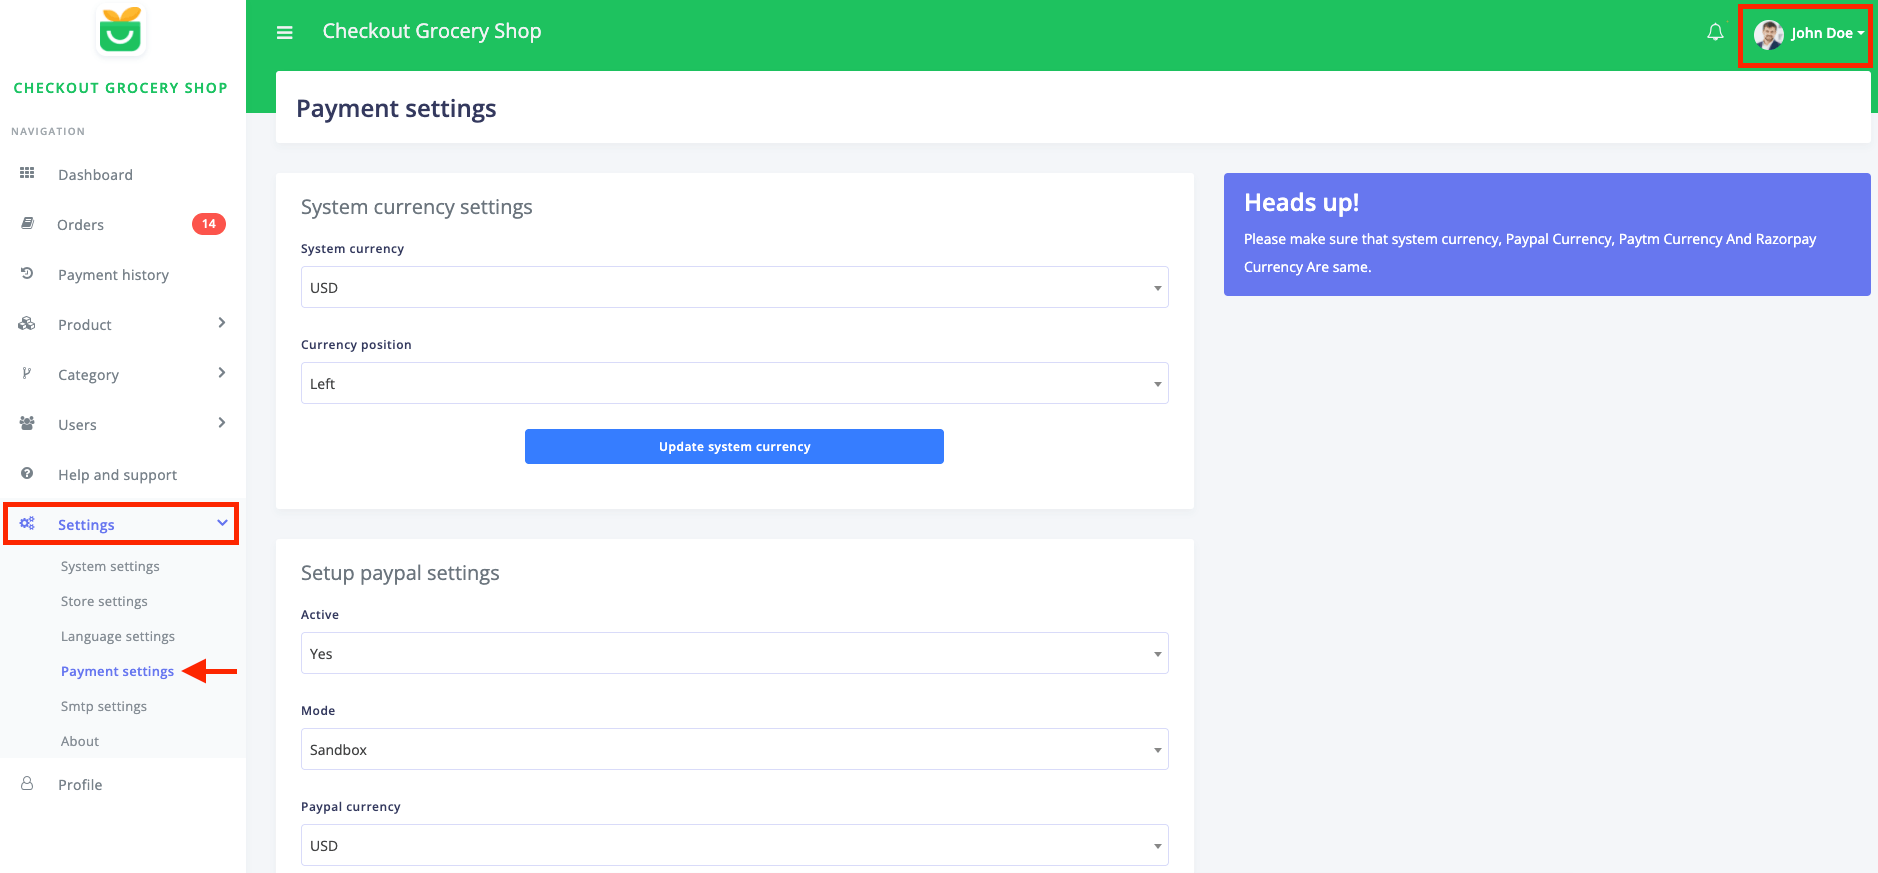Click the Help and support question icon
1878x873 pixels.
click(x=27, y=473)
